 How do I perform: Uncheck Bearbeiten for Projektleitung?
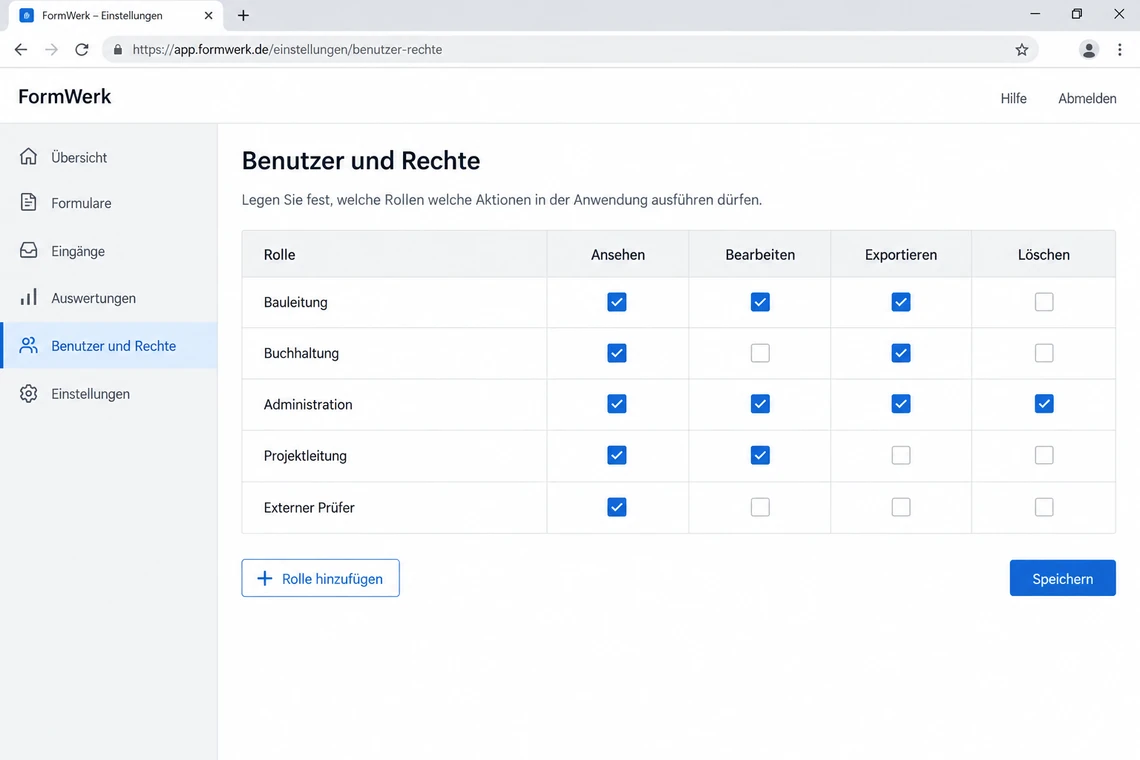point(760,455)
